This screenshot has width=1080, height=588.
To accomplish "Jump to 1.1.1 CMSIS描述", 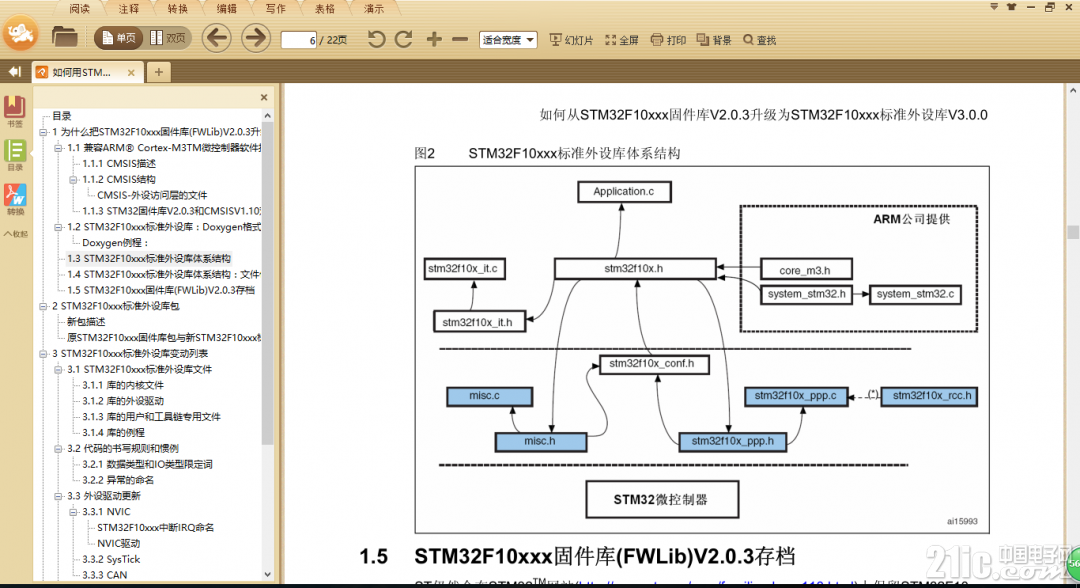I will pyautogui.click(x=119, y=164).
